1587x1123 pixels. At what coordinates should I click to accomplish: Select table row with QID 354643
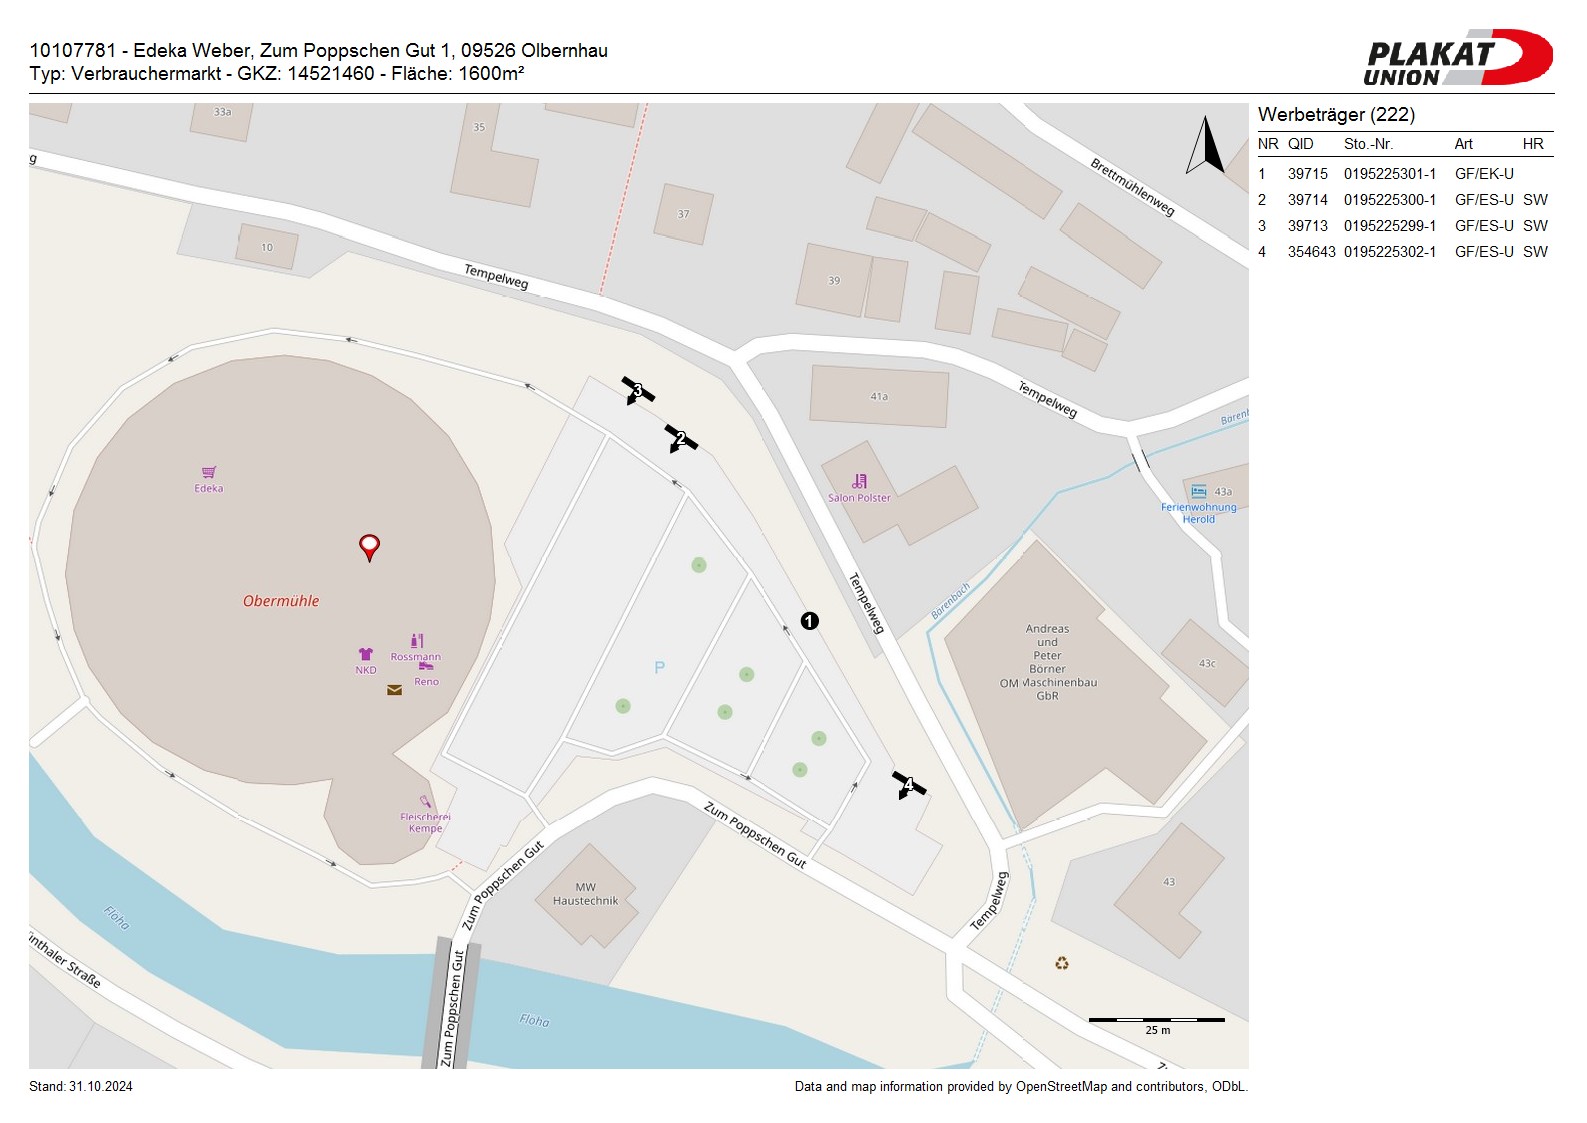pyautogui.click(x=1404, y=252)
